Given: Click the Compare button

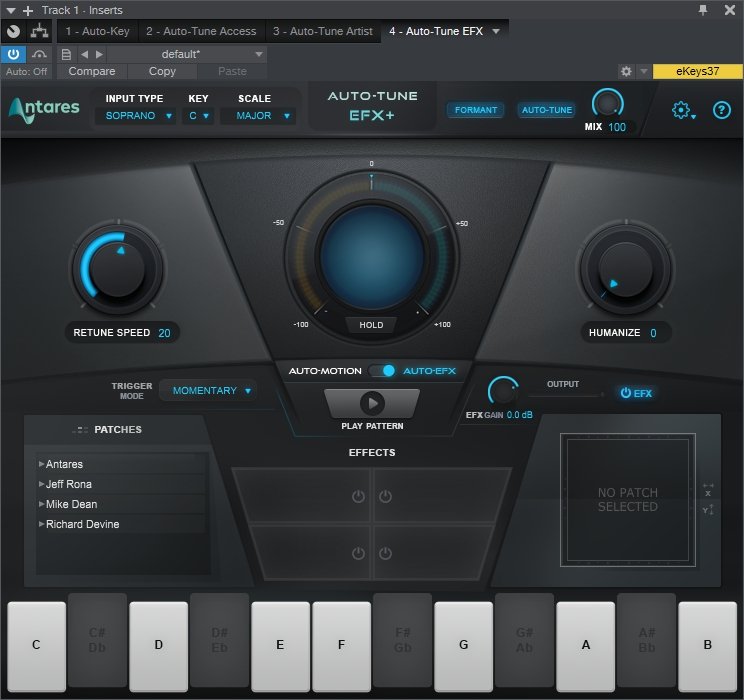Looking at the screenshot, I should (91, 72).
